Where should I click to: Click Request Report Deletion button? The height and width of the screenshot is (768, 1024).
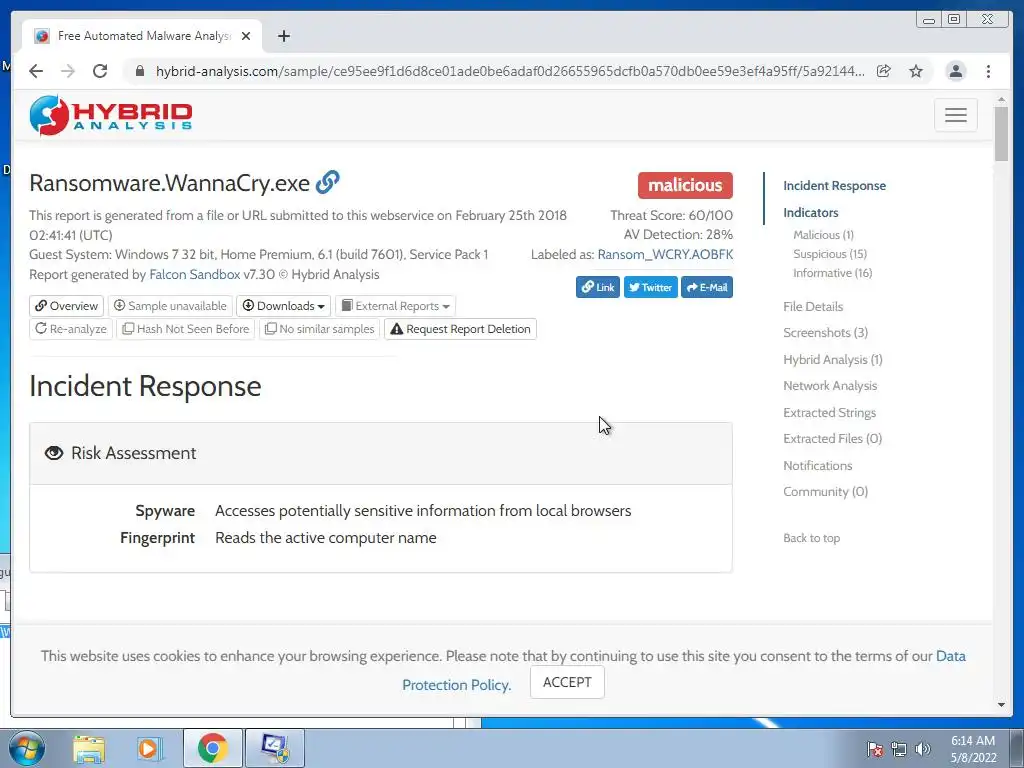(x=460, y=328)
